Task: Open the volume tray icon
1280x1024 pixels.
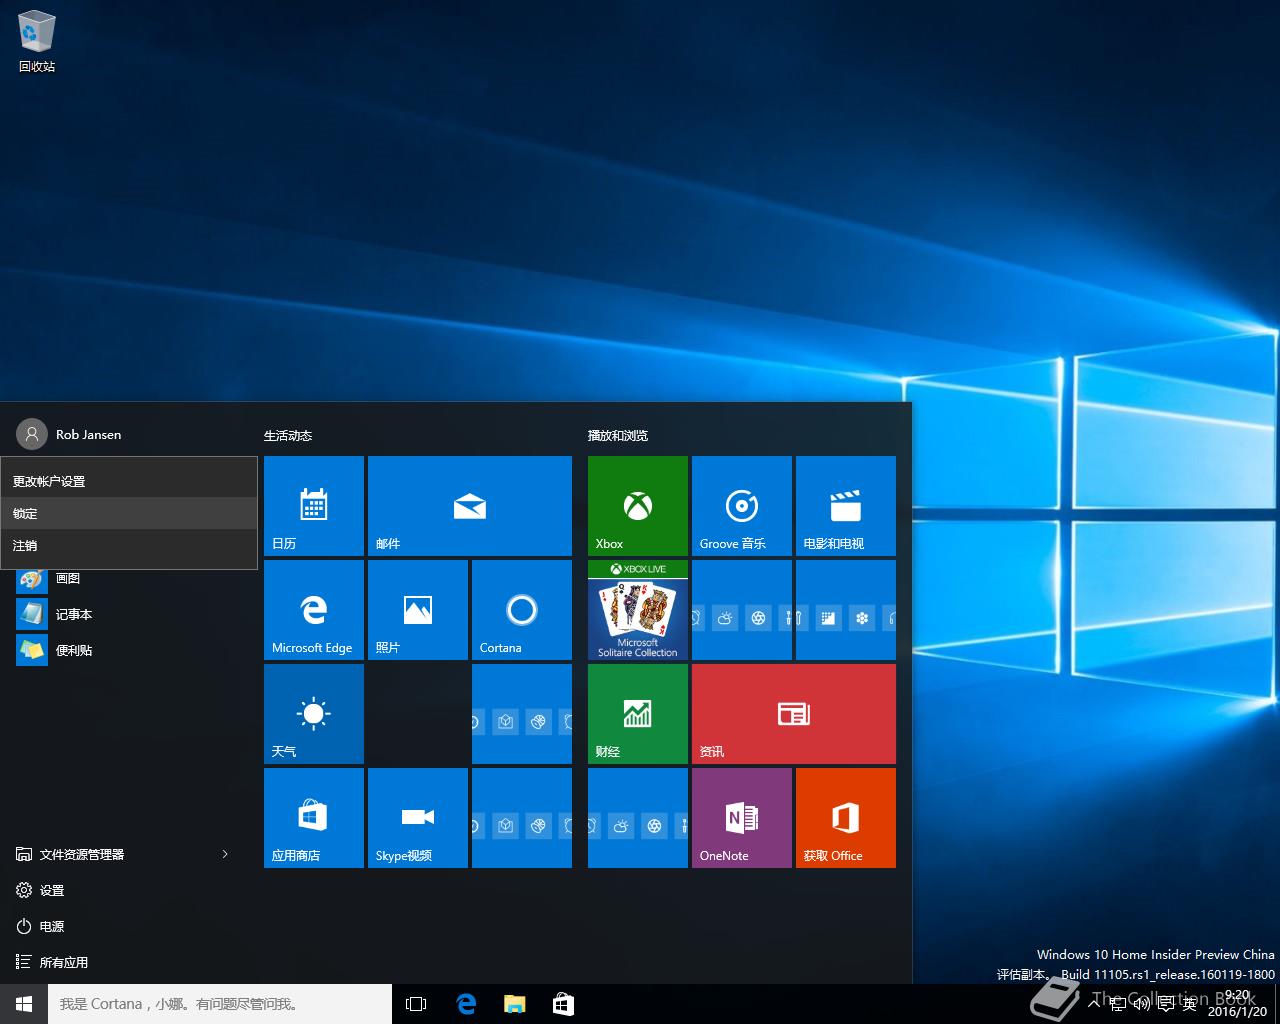Action: coord(1142,1004)
